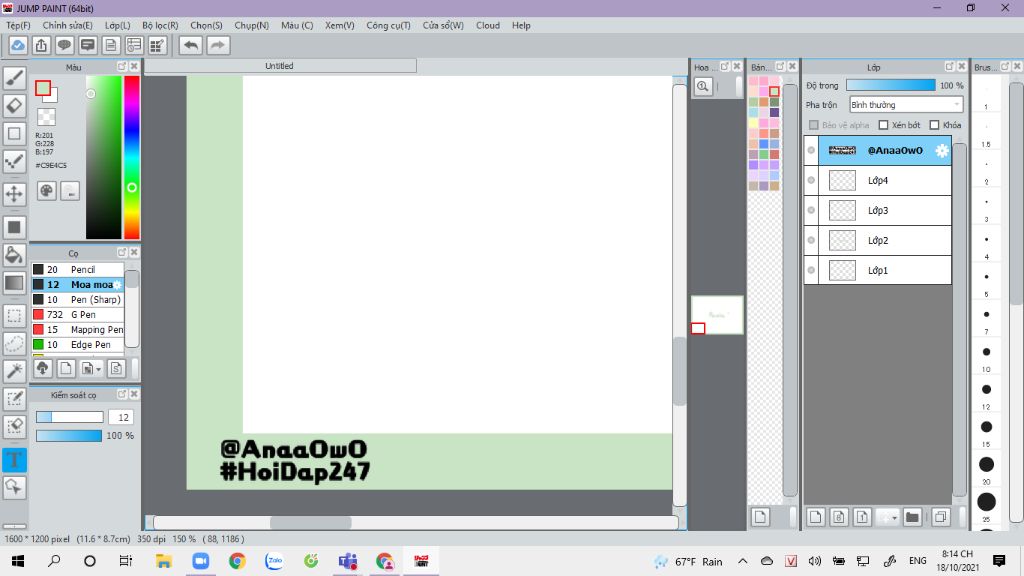
Task: Select the G Pen brush
Action: [78, 315]
